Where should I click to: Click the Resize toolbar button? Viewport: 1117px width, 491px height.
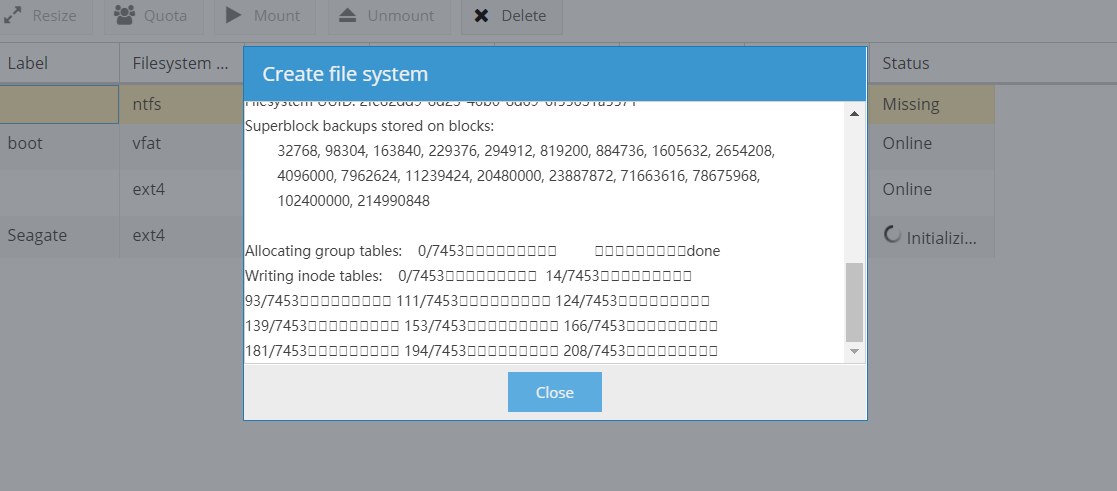(x=44, y=16)
